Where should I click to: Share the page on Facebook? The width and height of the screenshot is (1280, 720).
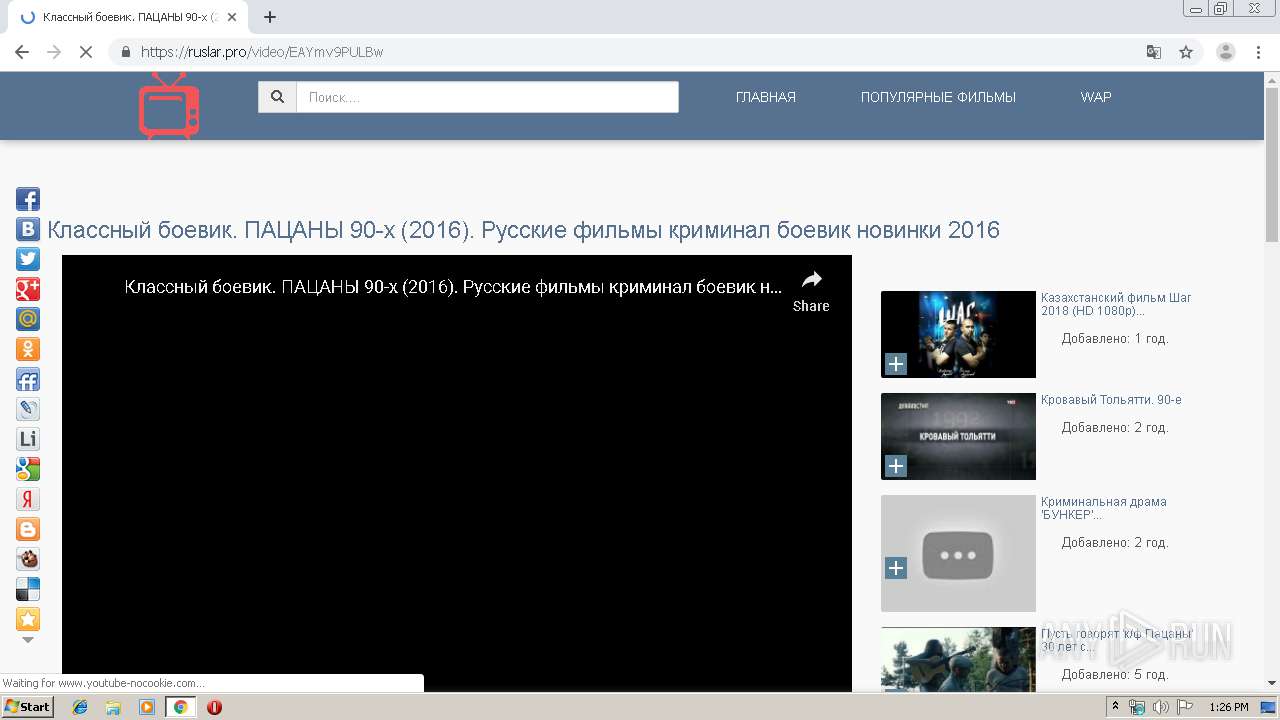click(28, 199)
